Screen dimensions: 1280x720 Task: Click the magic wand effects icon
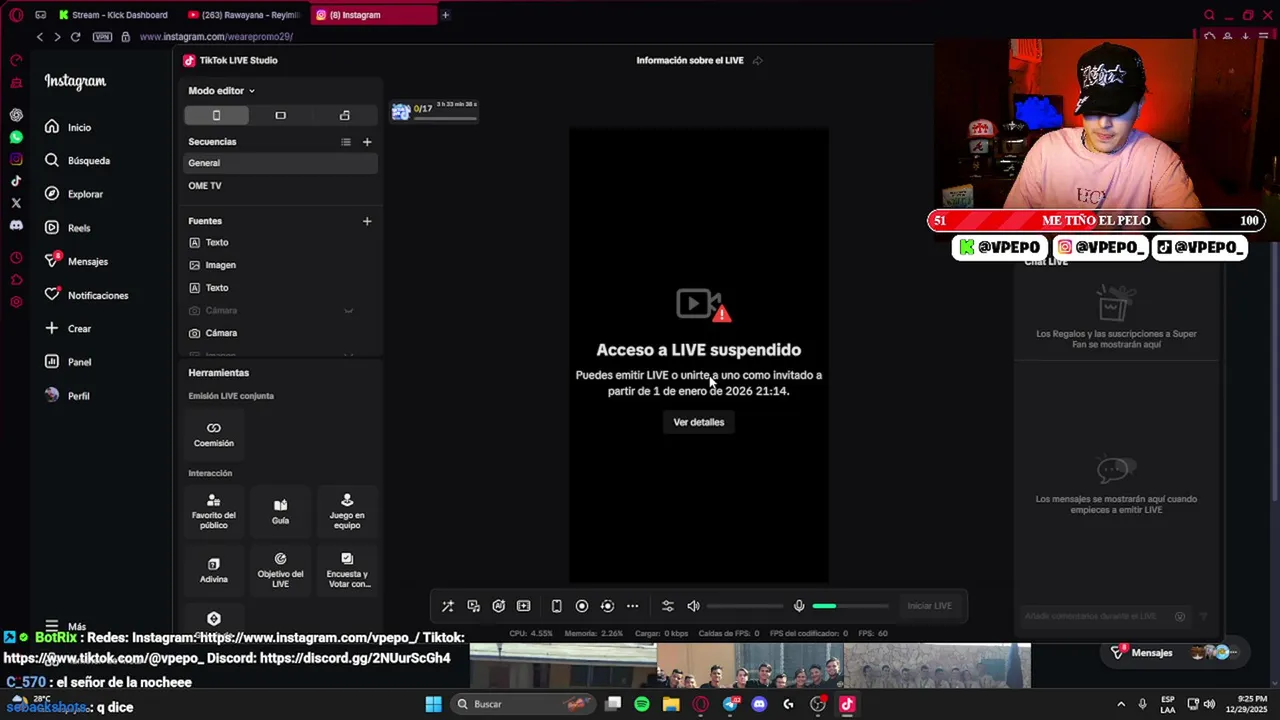(x=448, y=606)
